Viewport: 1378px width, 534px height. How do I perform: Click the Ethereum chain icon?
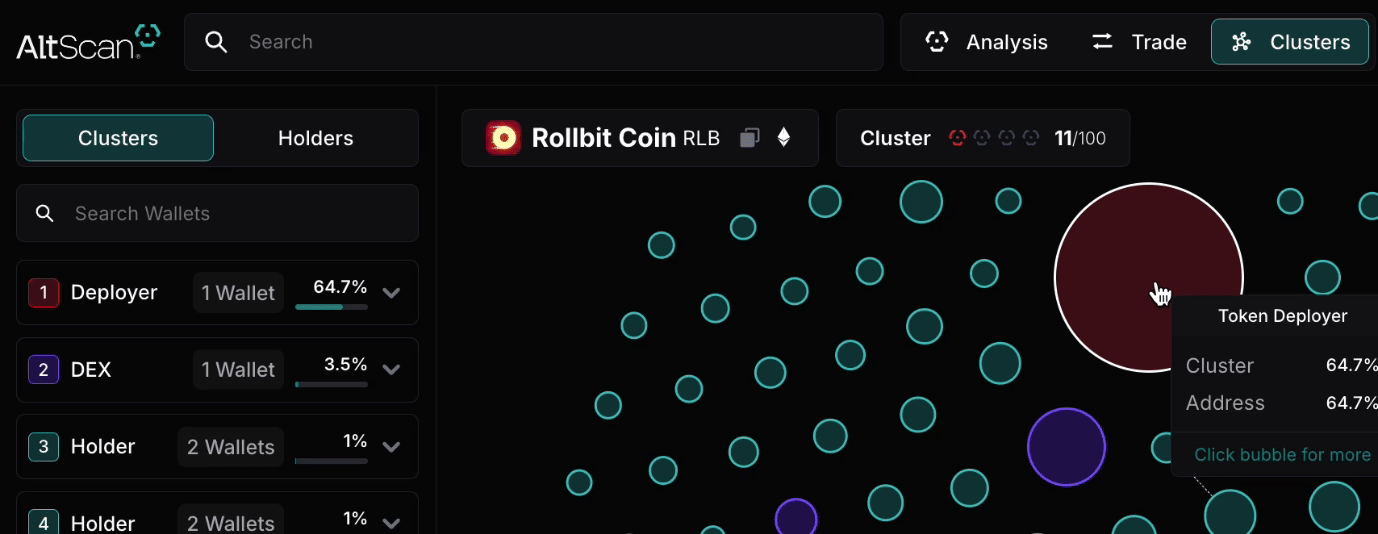(x=784, y=138)
